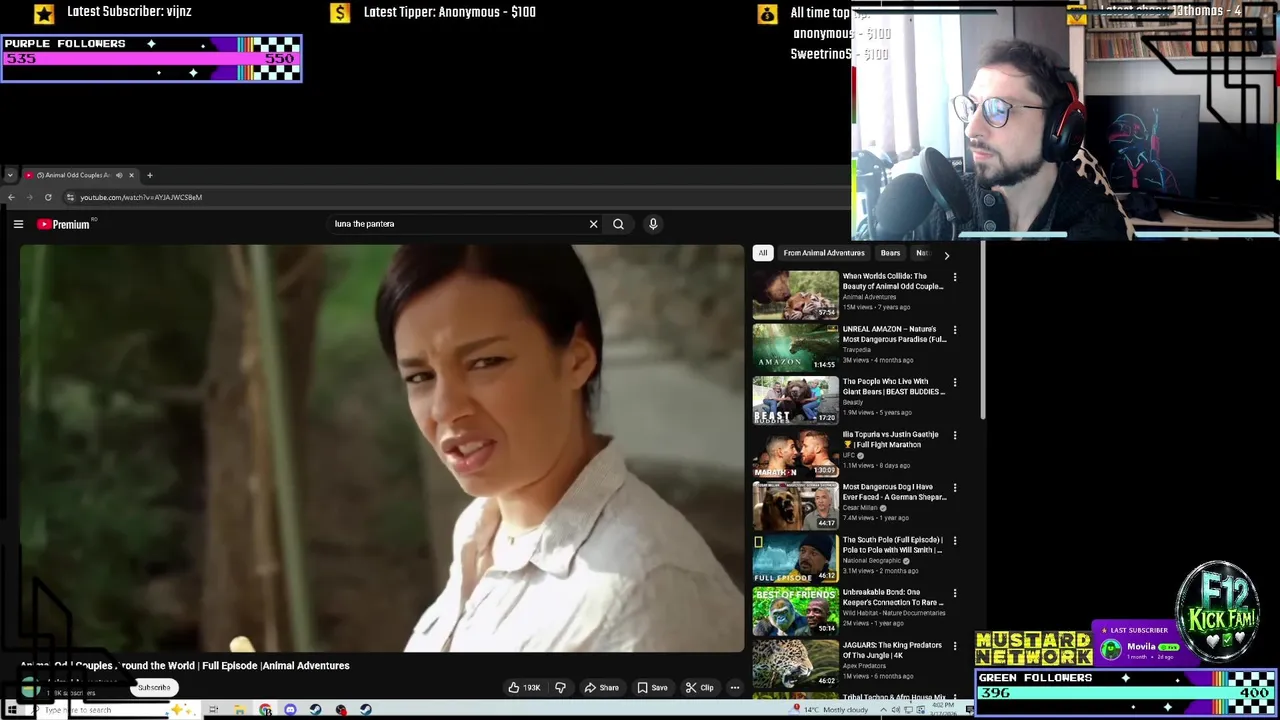Image resolution: width=1280 pixels, height=720 pixels.
Task: Open 'JAGUARS: The King Predators' title link
Action: click(x=892, y=650)
